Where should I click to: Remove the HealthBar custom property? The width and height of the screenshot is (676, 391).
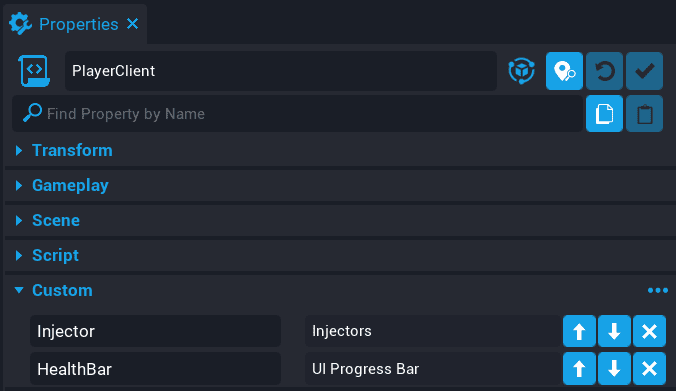(649, 369)
